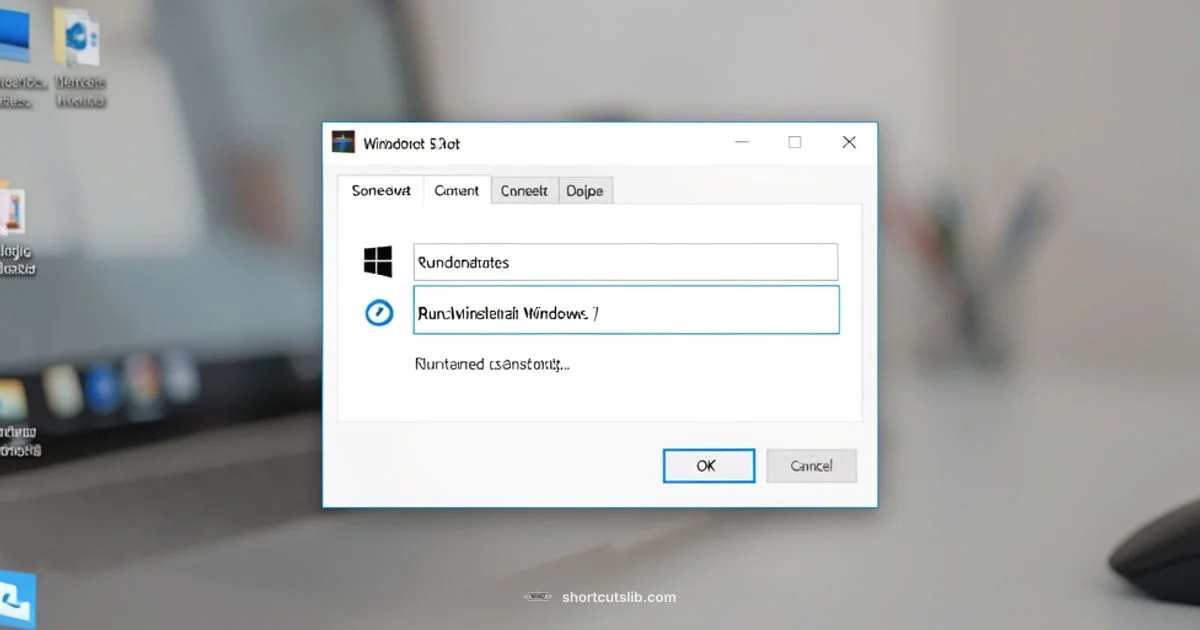Click the OK button
This screenshot has height=630, width=1200.
[x=708, y=465]
